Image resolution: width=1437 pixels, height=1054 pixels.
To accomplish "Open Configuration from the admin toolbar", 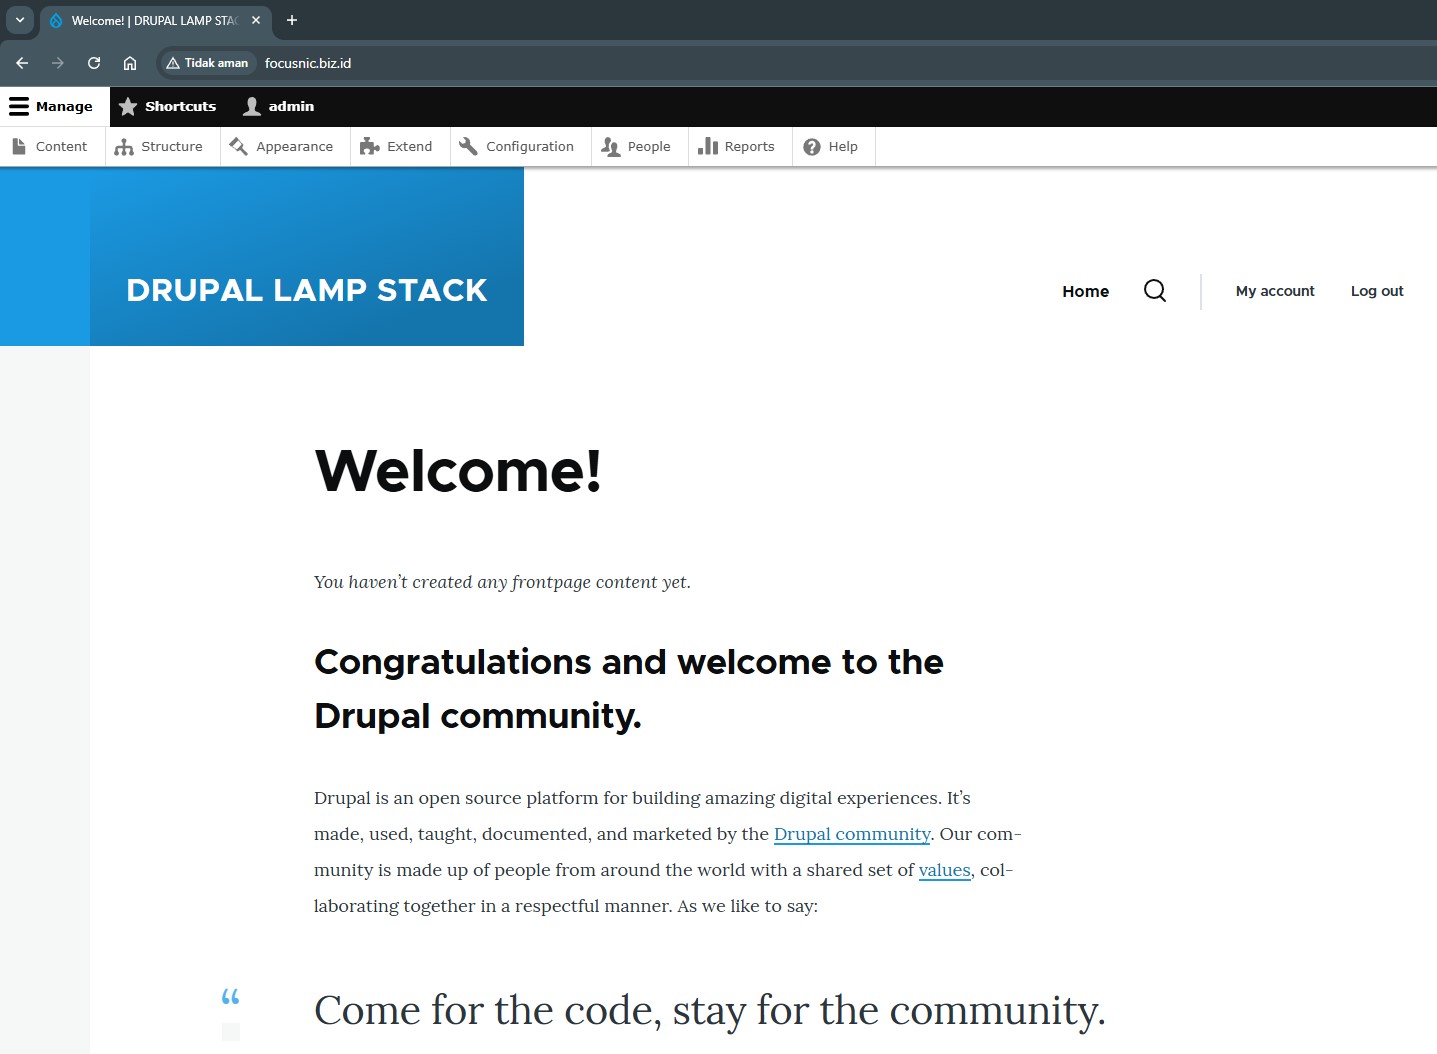I will click(x=517, y=146).
